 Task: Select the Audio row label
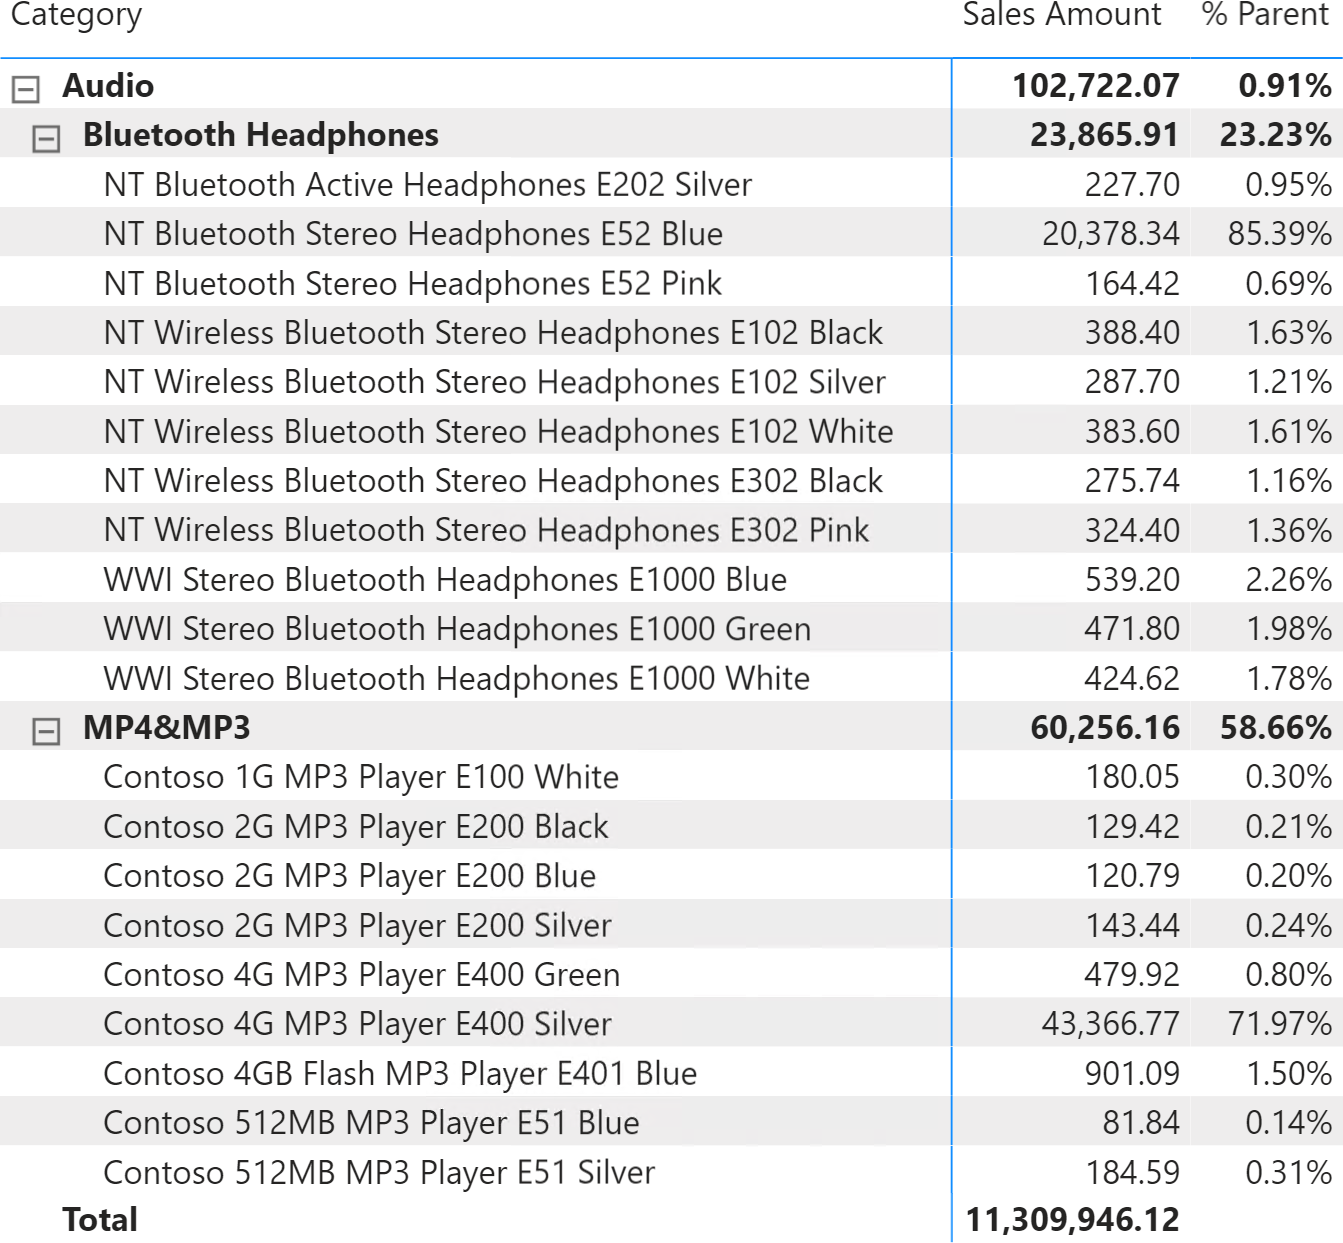coord(108,86)
